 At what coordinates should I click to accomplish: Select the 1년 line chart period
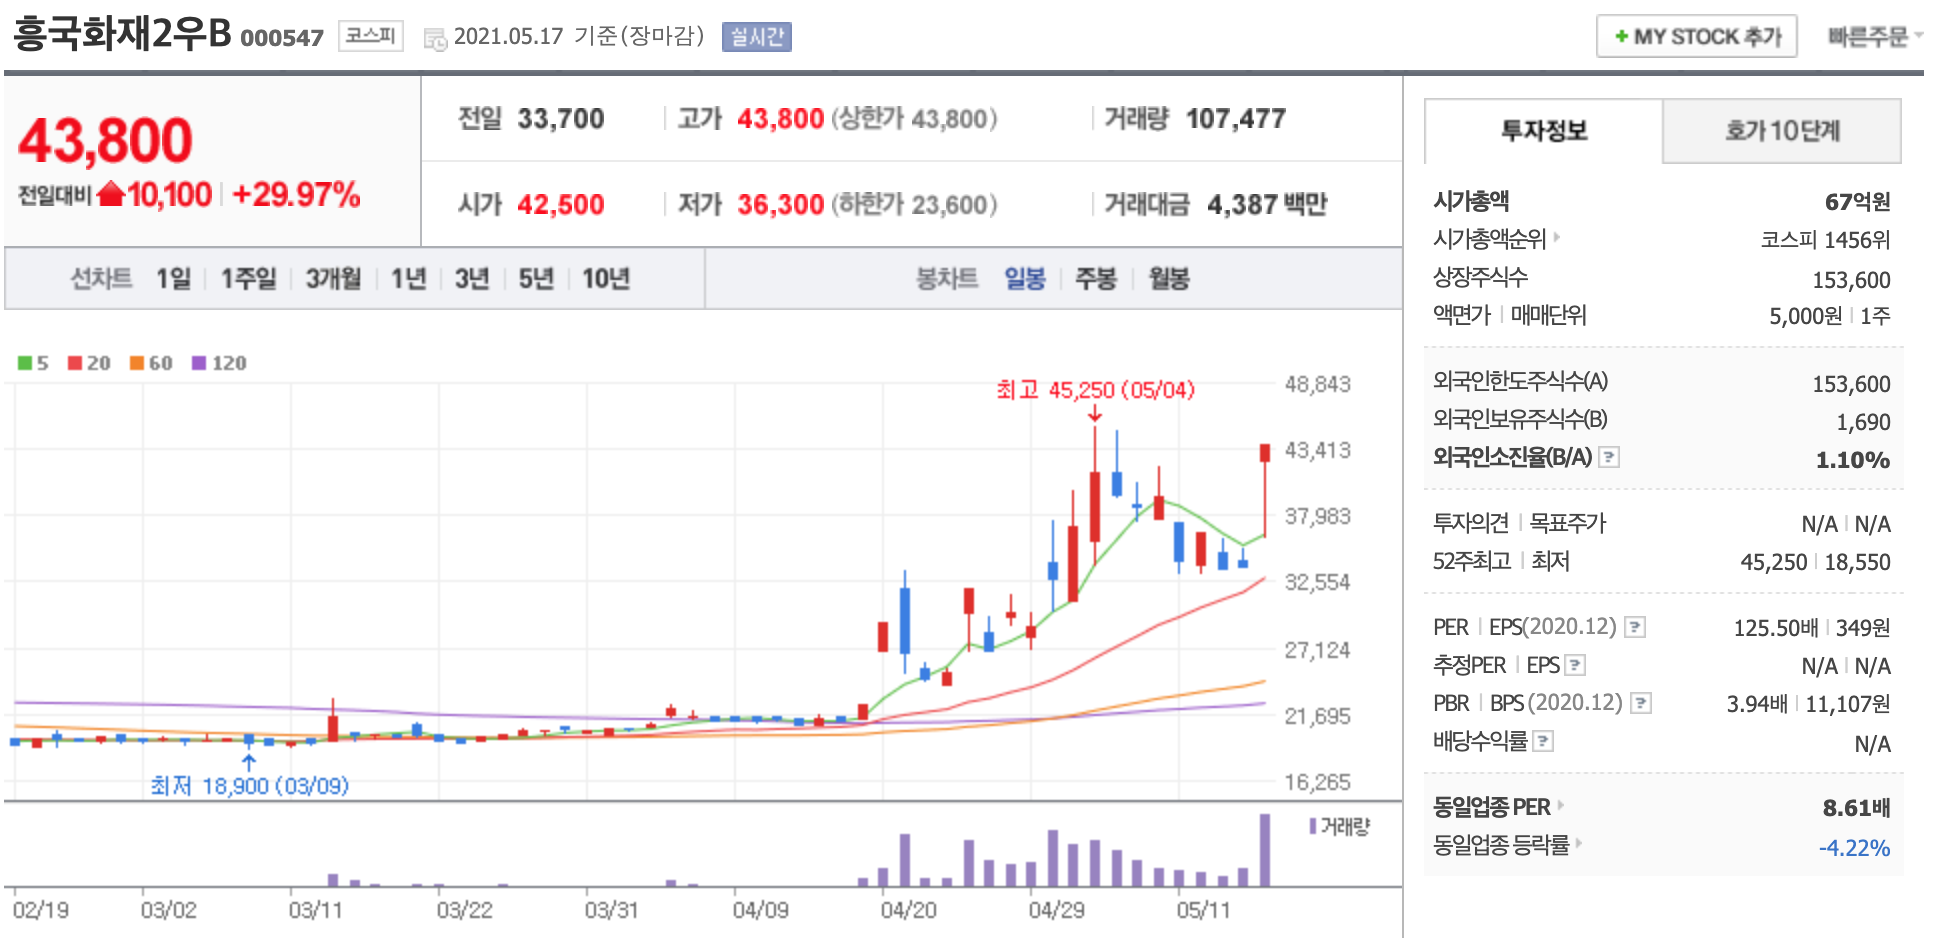click(408, 278)
